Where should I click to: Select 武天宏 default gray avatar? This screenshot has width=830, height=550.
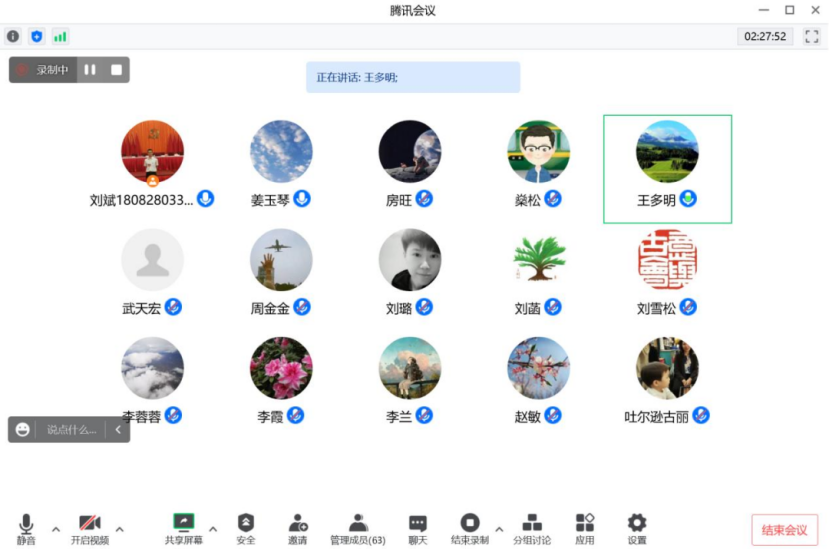pos(152,259)
